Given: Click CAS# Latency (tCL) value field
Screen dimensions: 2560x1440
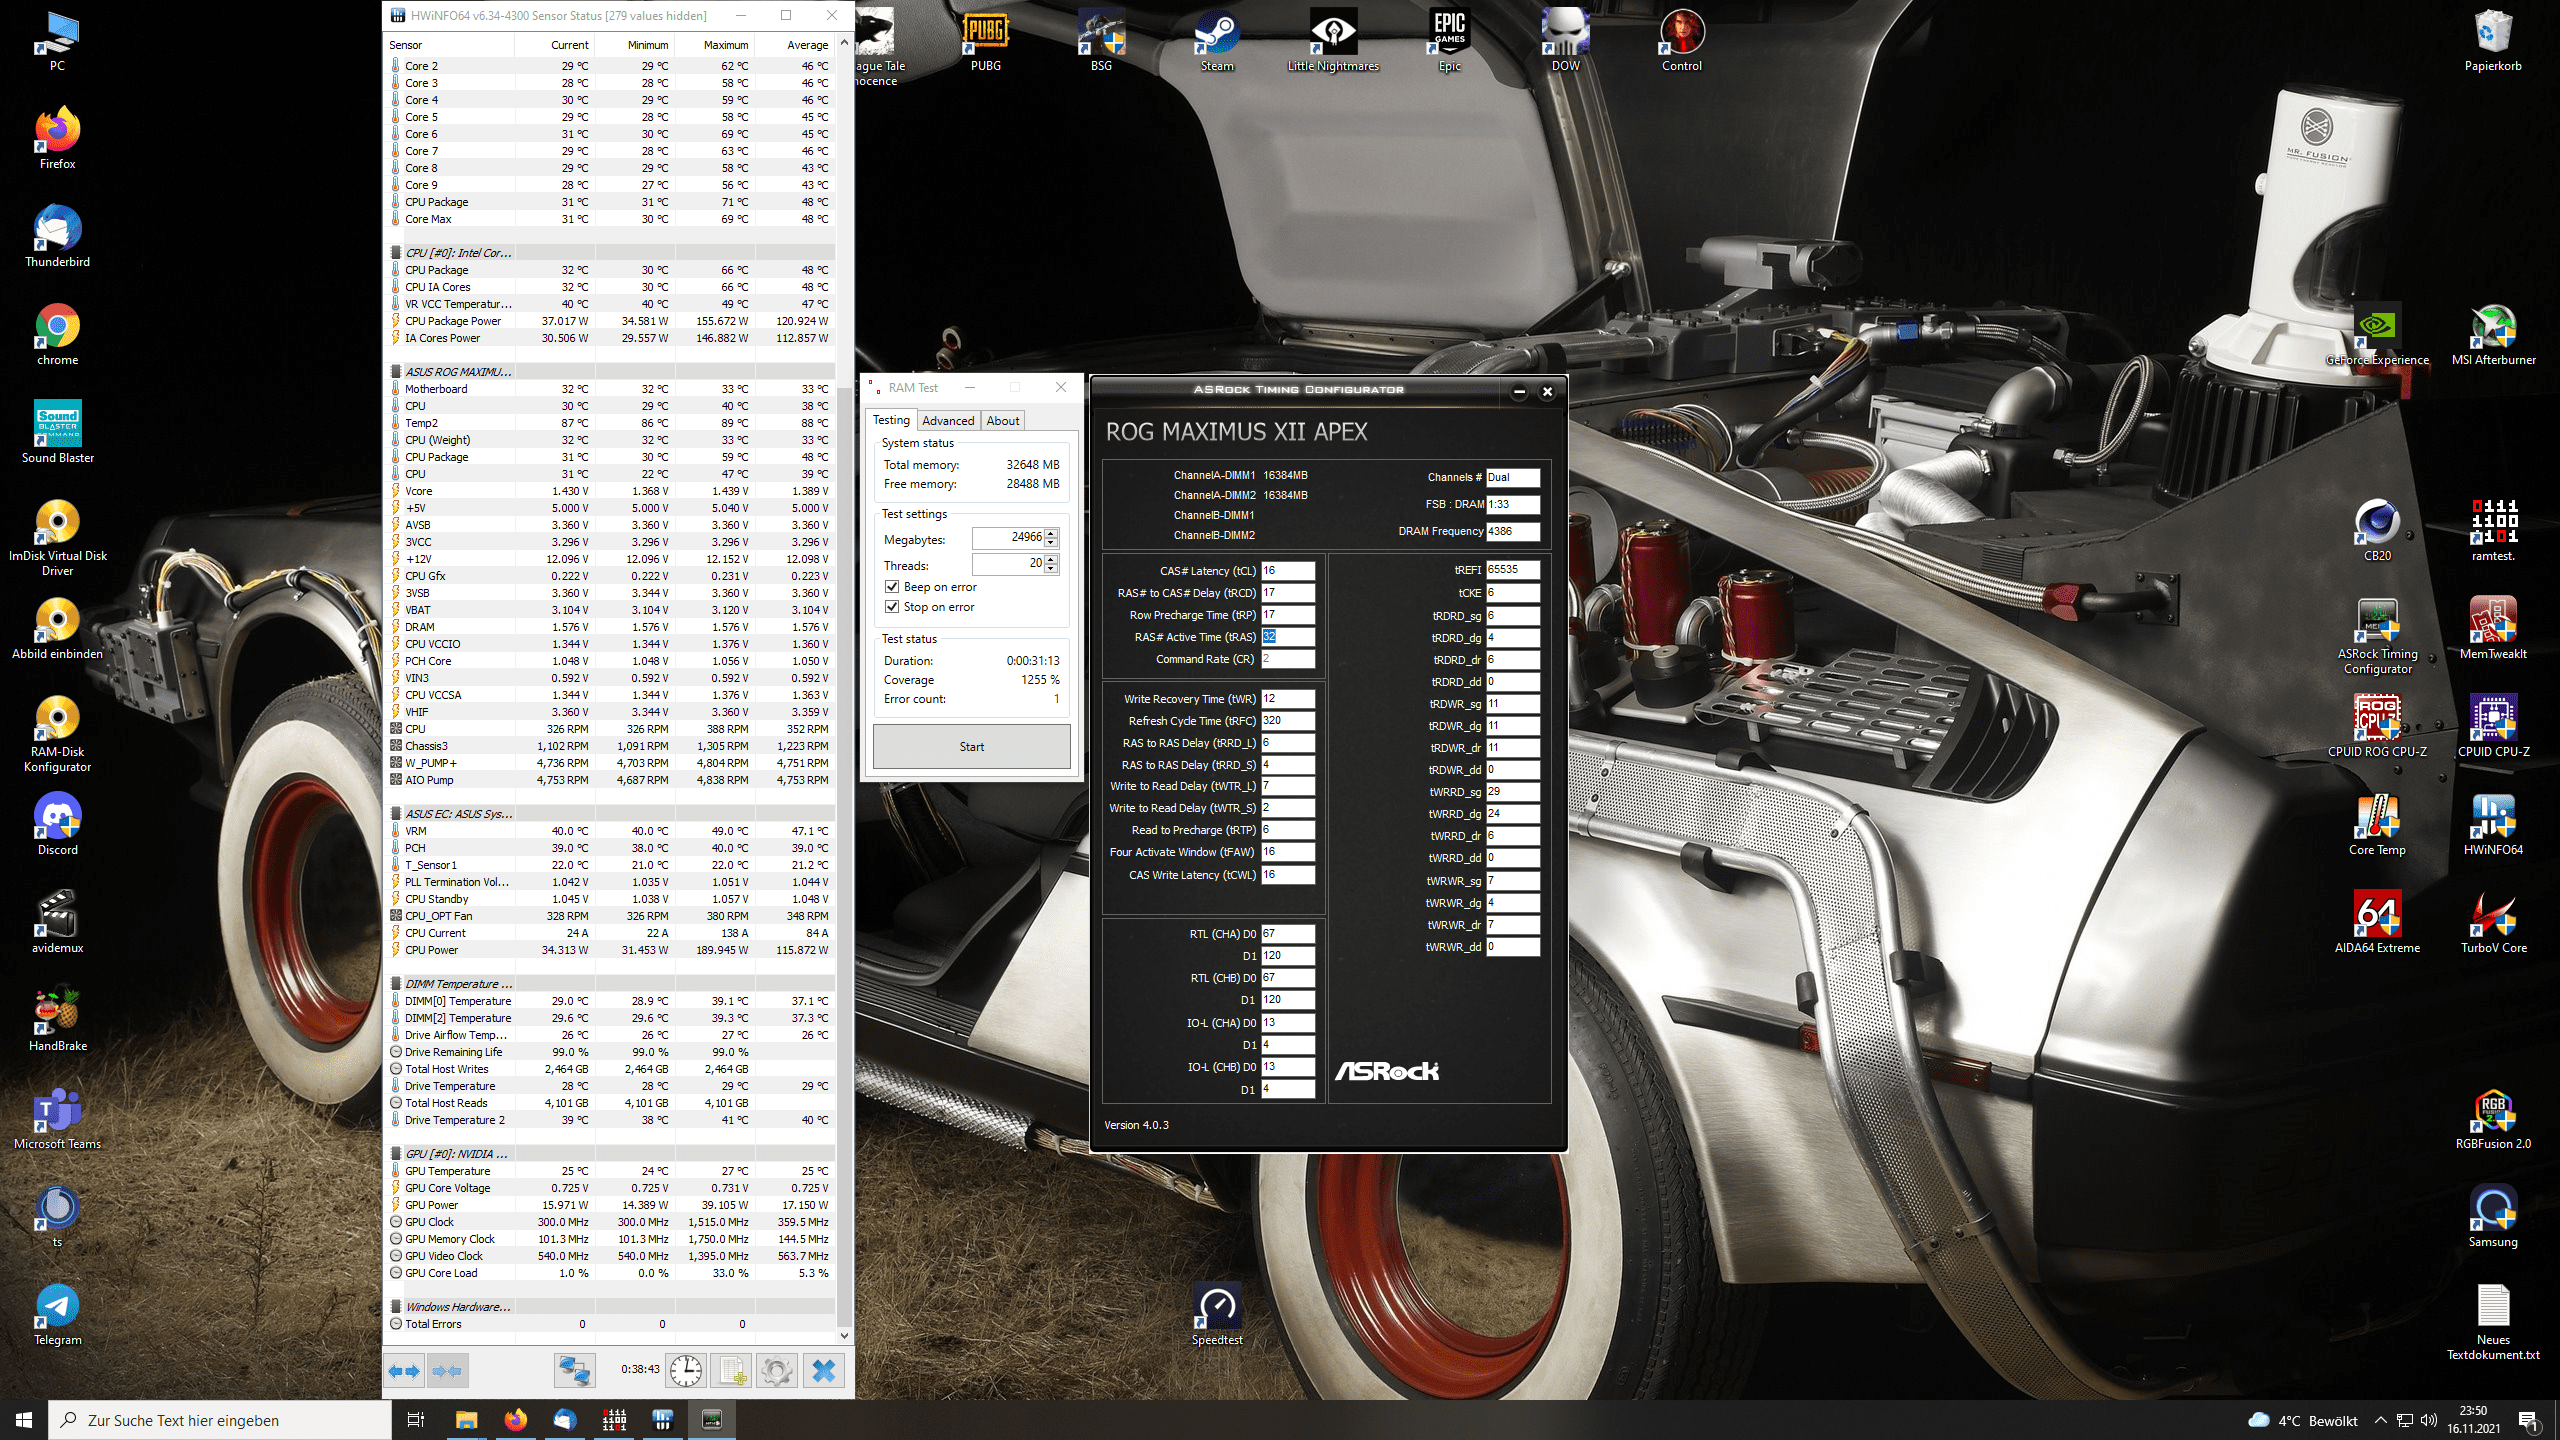Looking at the screenshot, I should tap(1288, 571).
